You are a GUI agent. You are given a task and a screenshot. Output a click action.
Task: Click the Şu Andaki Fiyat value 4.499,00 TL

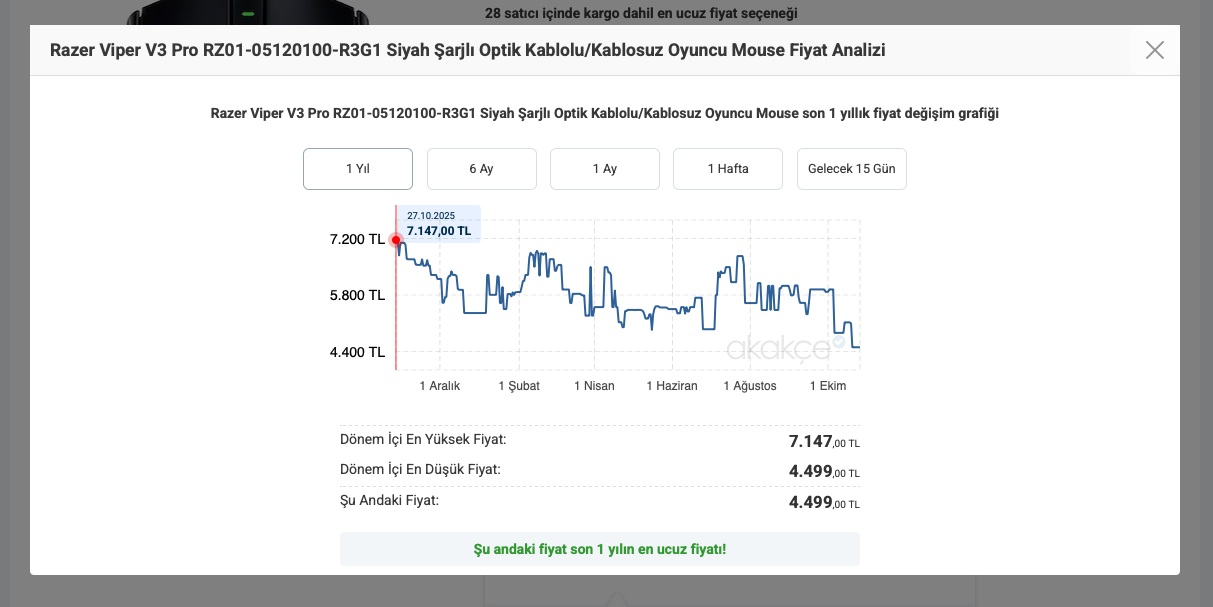click(824, 502)
